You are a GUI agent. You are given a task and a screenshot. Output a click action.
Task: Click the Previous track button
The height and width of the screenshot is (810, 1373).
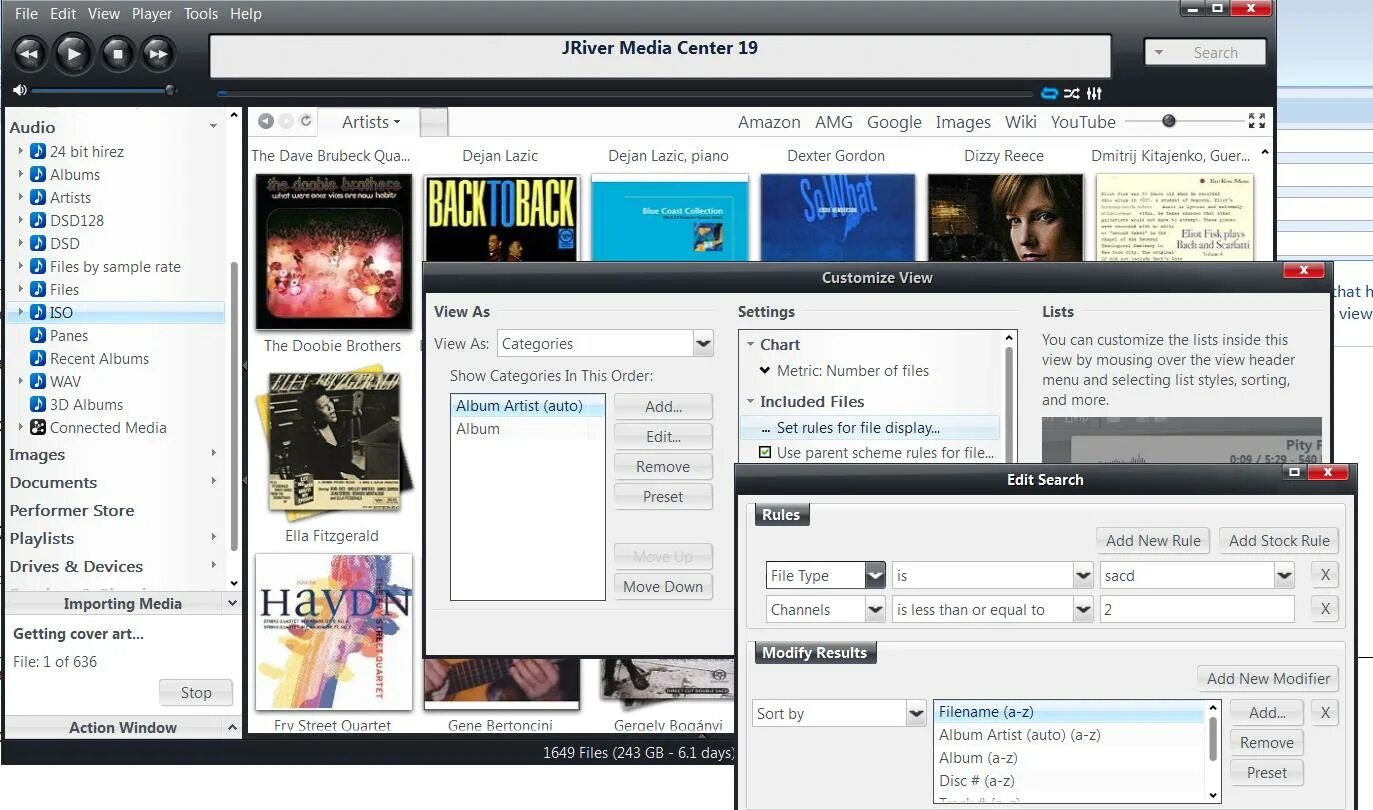pos(29,53)
